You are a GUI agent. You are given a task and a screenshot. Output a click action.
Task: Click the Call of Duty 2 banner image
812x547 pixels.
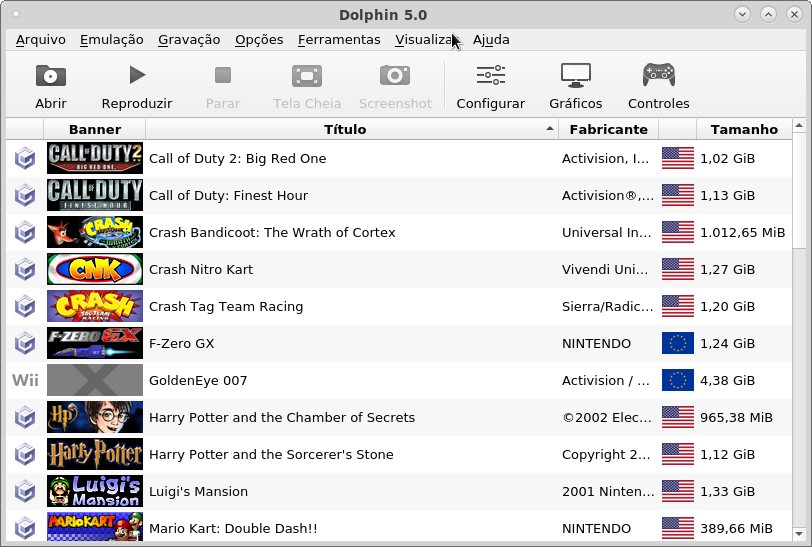(95, 158)
